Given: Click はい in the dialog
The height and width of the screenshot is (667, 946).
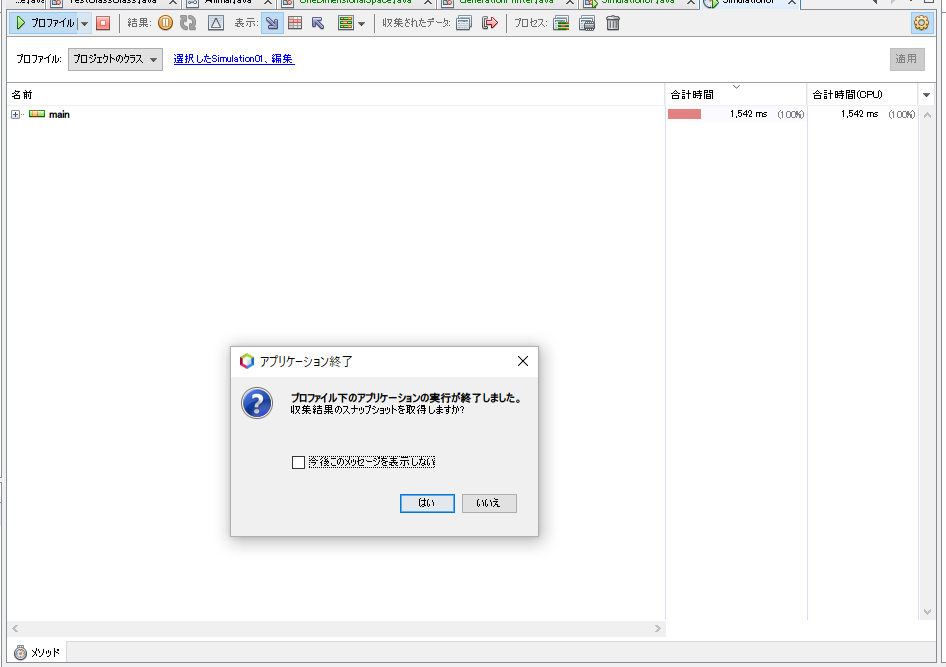Looking at the screenshot, I should 427,503.
